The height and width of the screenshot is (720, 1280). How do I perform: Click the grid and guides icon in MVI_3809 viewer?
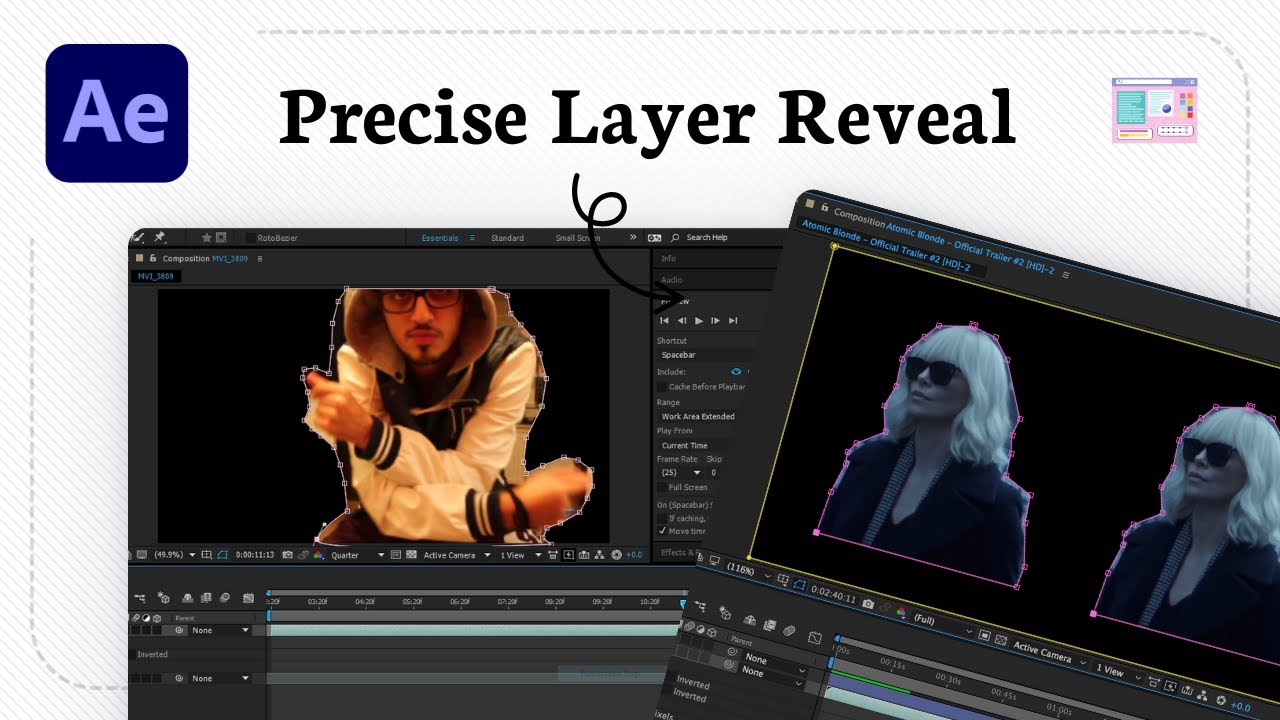207,555
